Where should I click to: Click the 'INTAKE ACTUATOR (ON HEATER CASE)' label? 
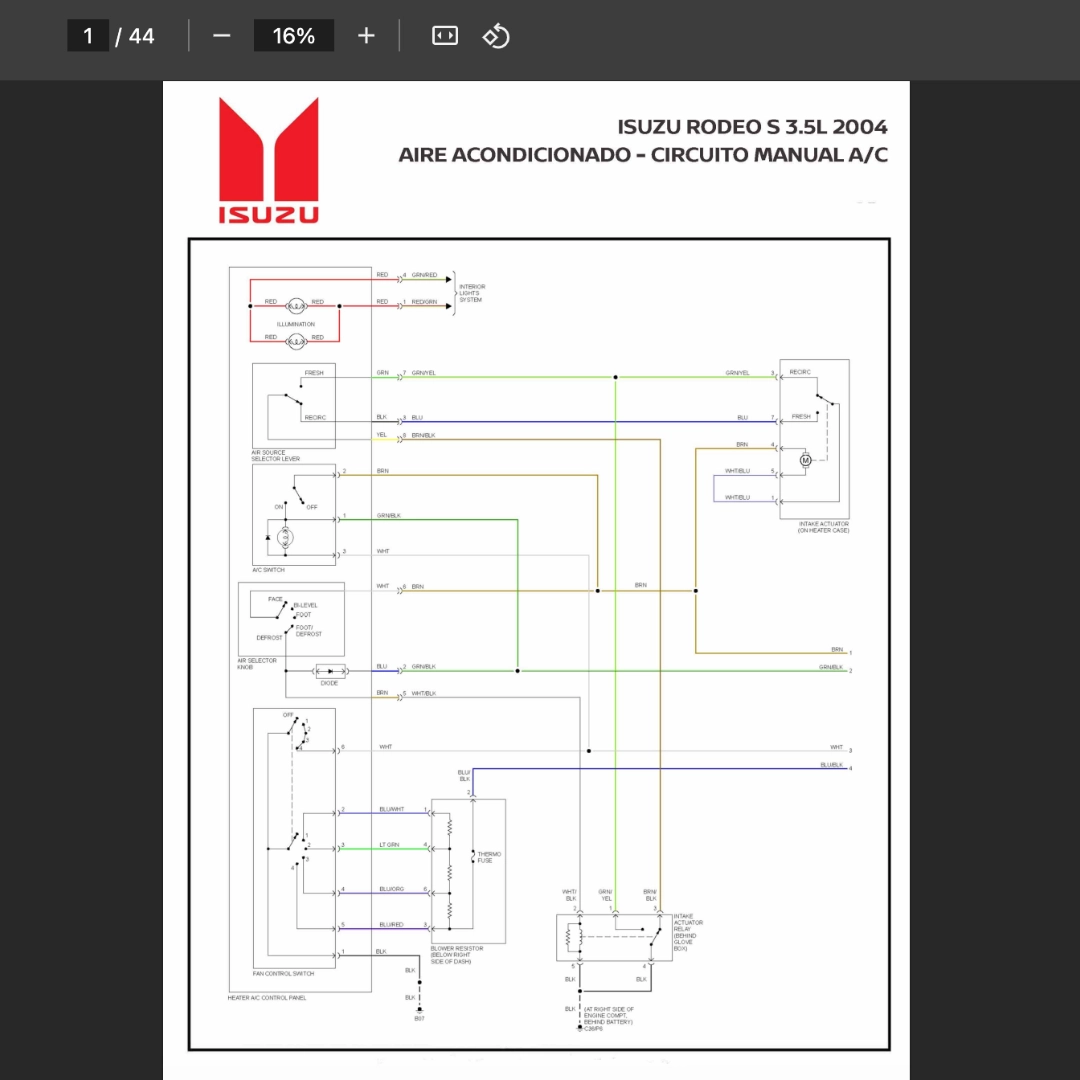click(824, 528)
